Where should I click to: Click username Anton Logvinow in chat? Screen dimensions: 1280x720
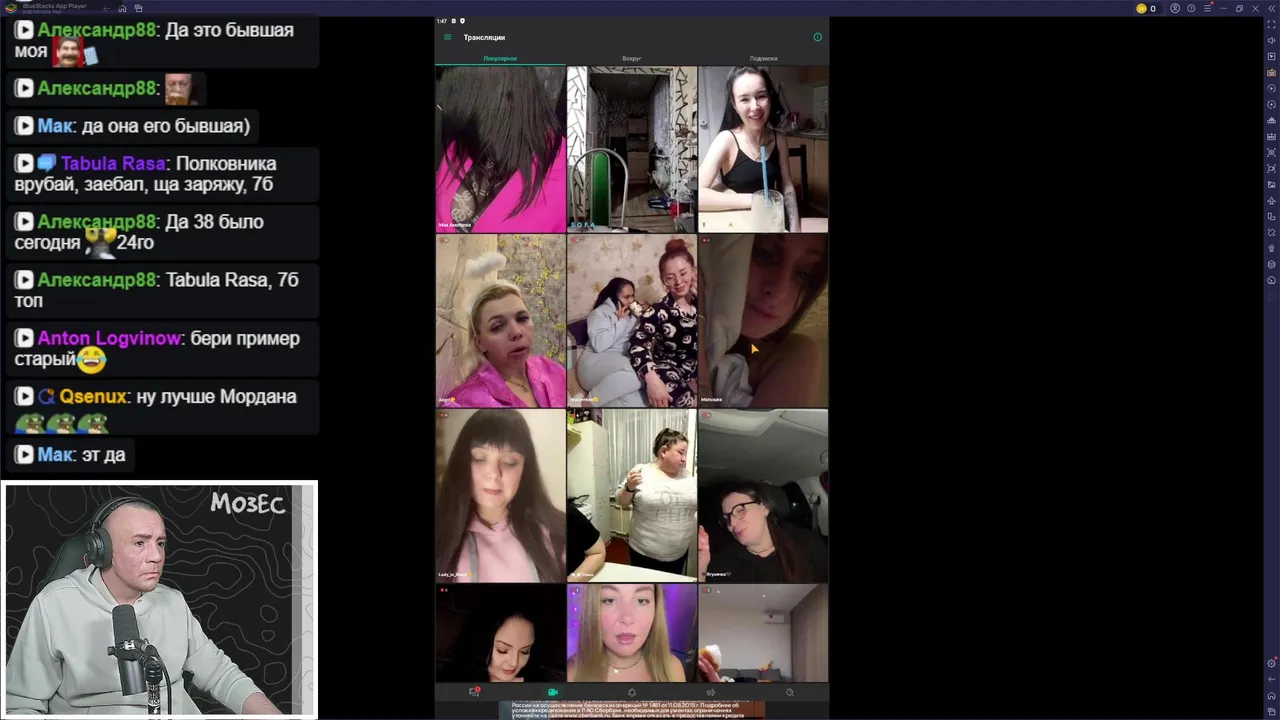(x=110, y=338)
